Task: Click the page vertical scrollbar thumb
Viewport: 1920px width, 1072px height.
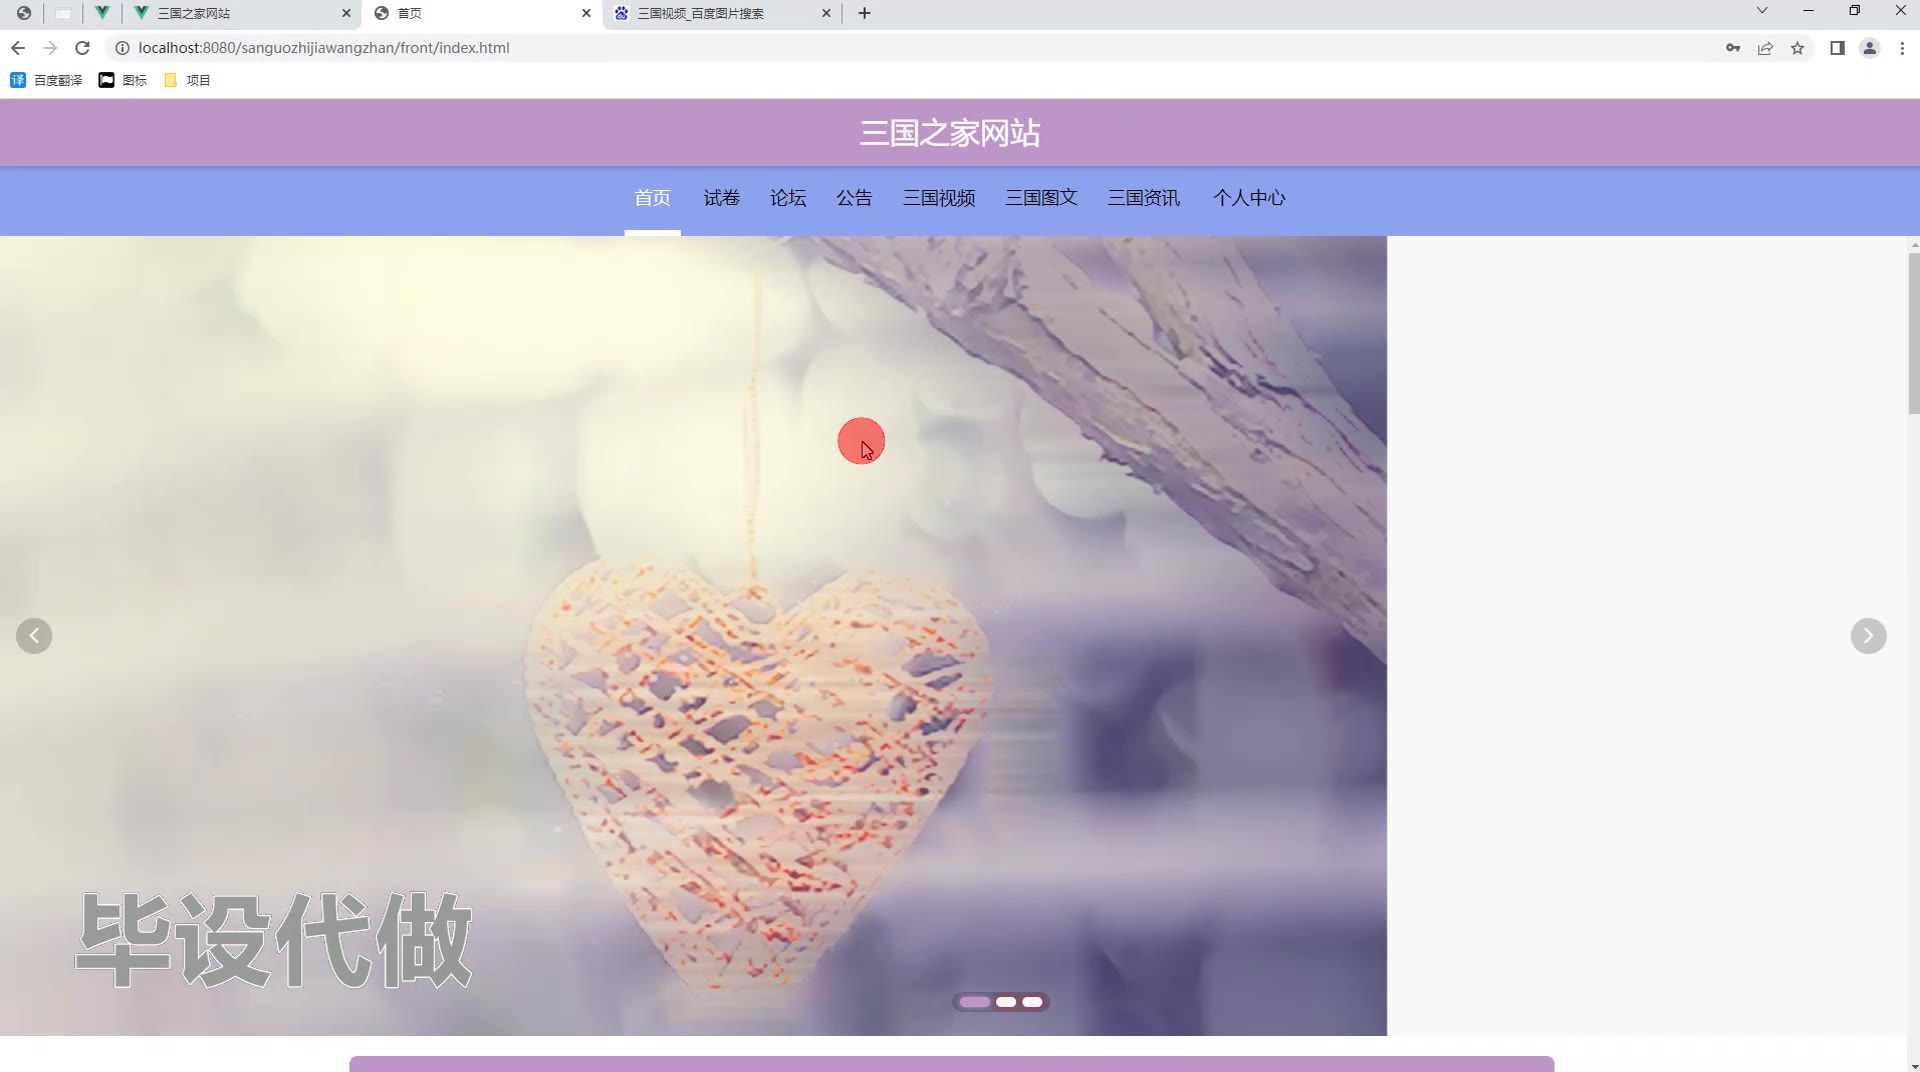Action: click(x=1913, y=333)
